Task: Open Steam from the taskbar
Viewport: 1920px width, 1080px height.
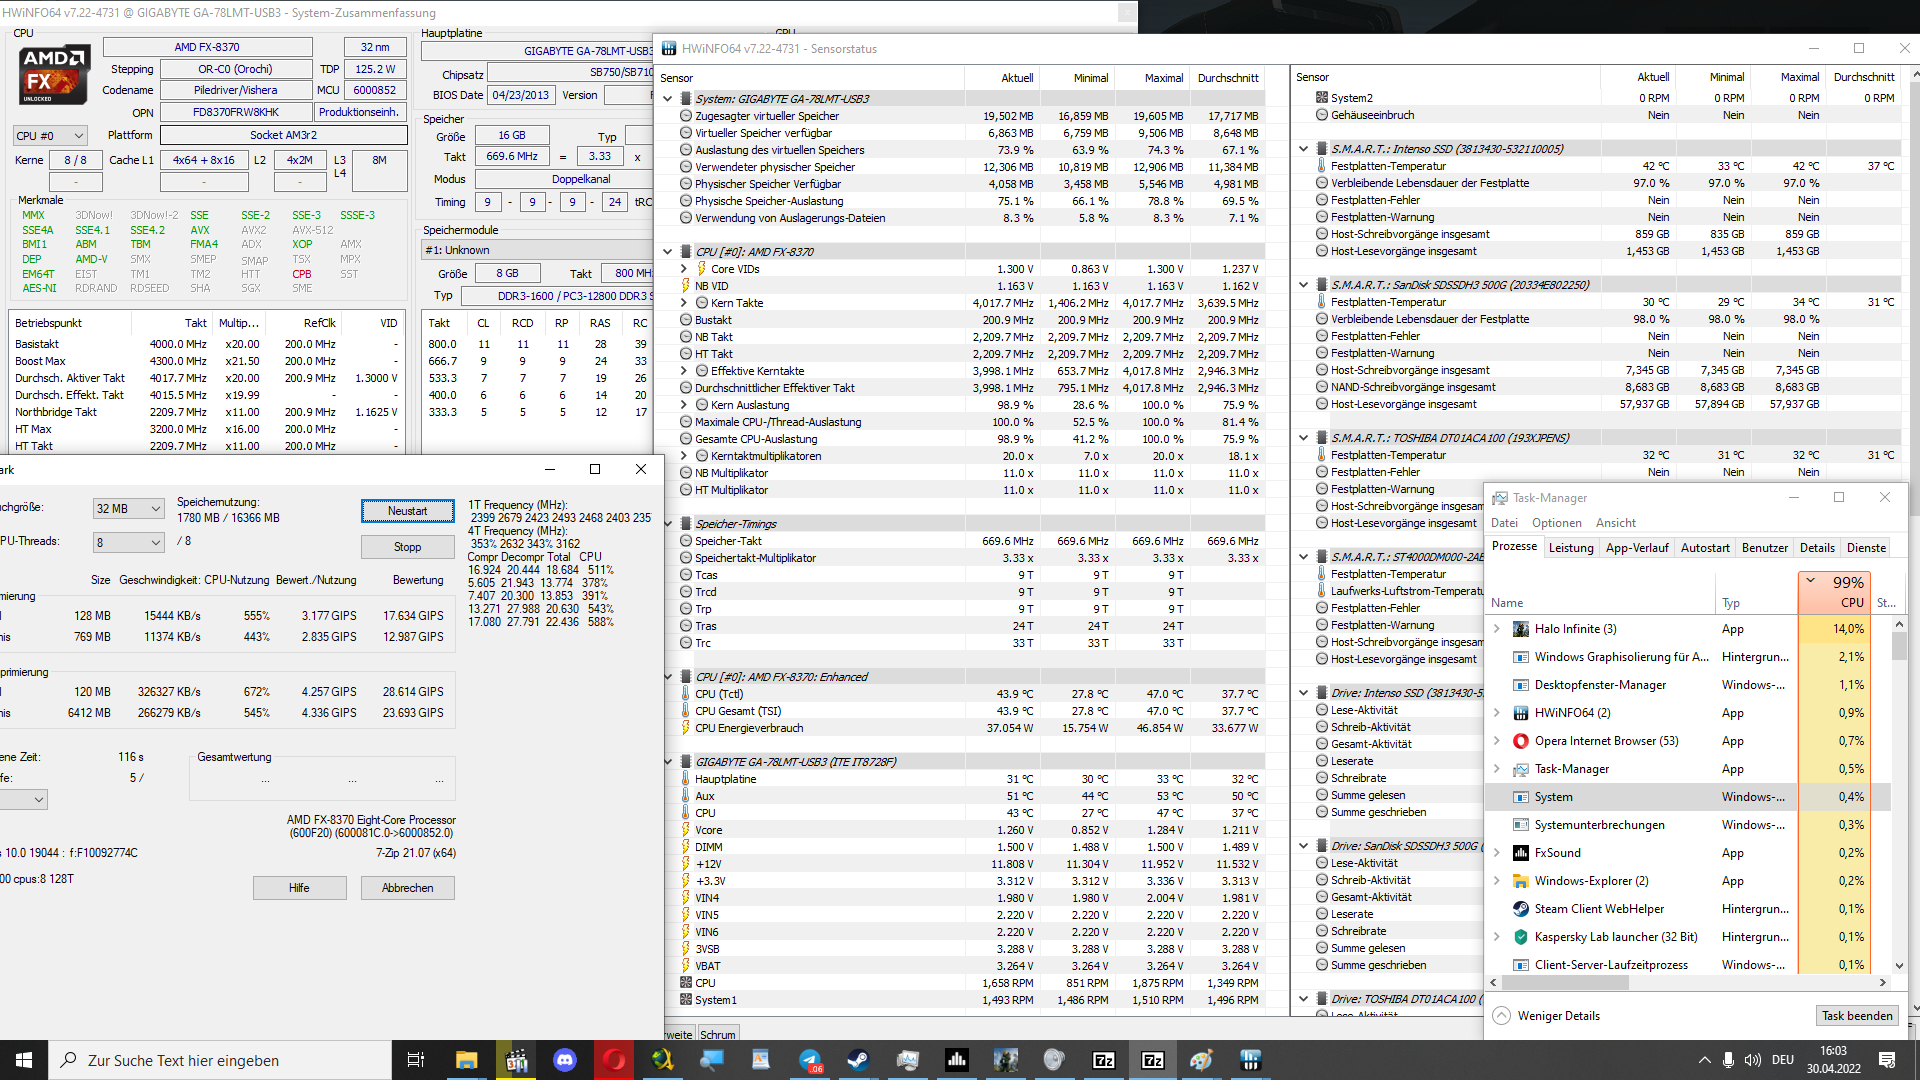Action: [858, 1060]
